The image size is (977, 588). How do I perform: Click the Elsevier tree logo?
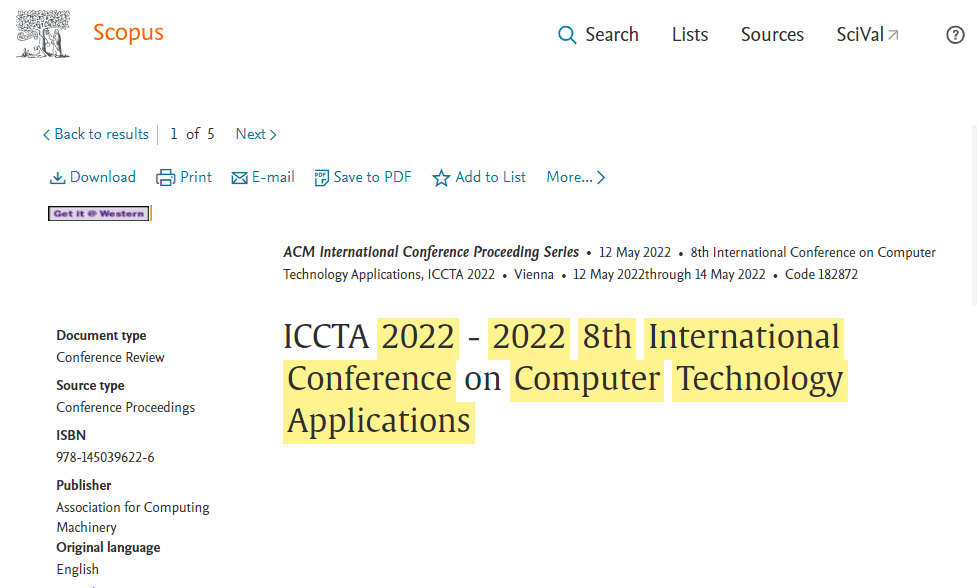pyautogui.click(x=43, y=34)
